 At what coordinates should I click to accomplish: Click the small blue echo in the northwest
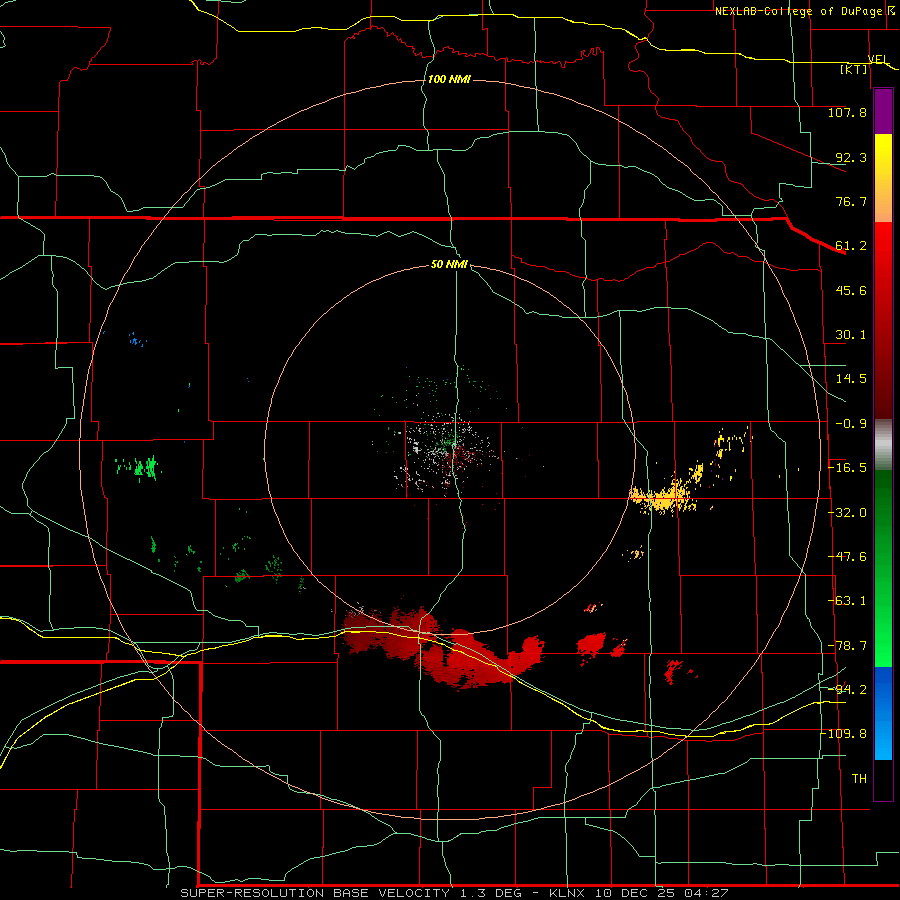point(138,340)
